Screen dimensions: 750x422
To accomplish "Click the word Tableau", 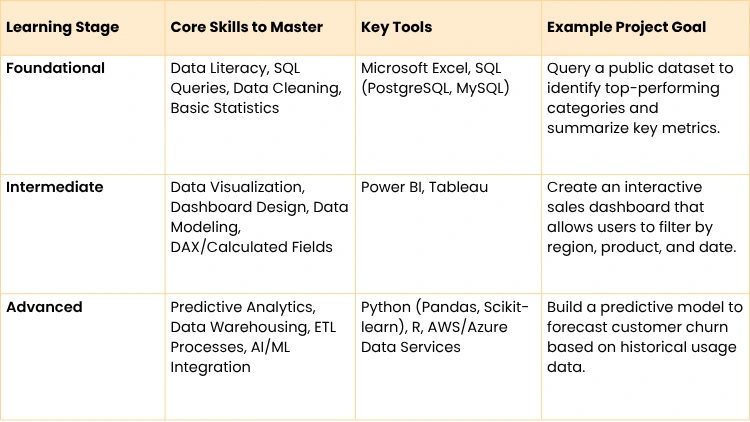I will 460,187.
